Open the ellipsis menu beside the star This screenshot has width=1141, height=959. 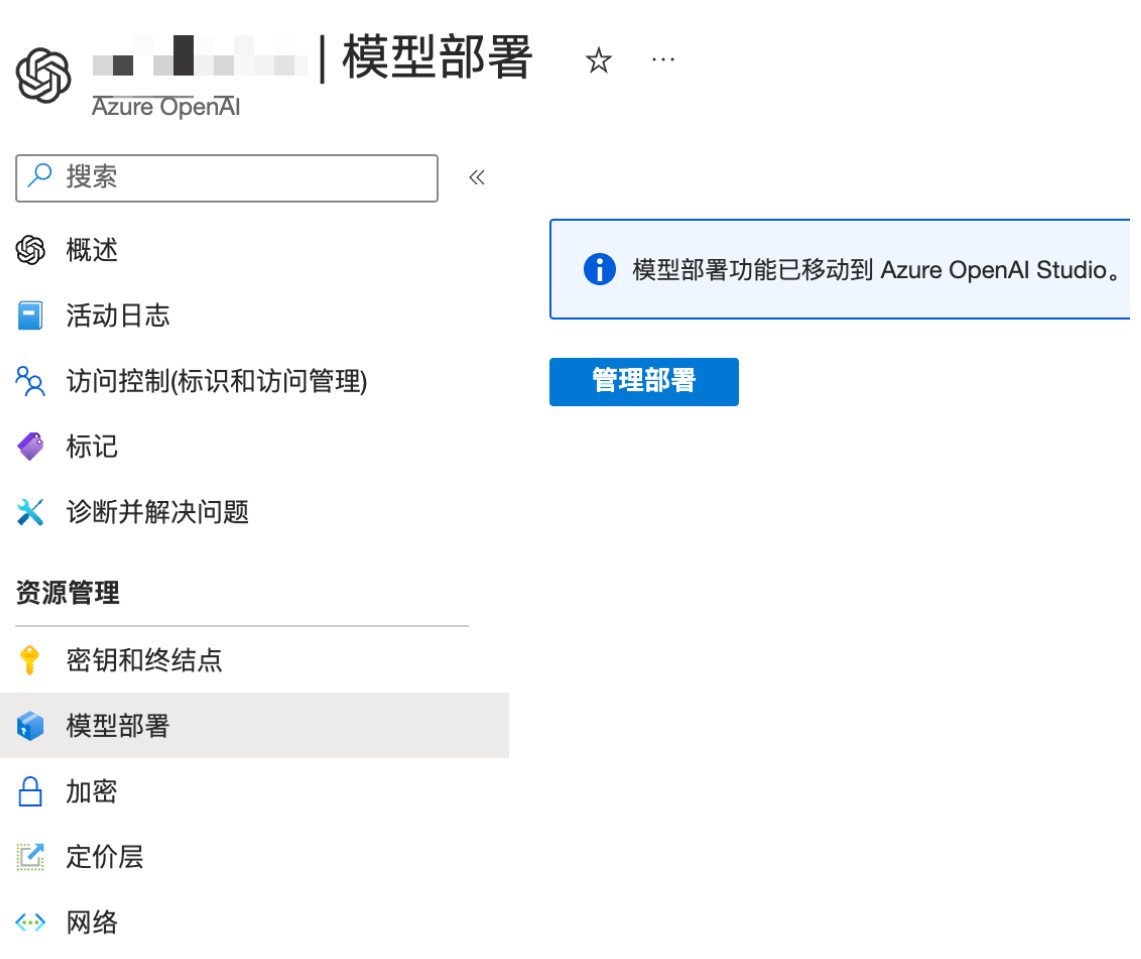[663, 60]
